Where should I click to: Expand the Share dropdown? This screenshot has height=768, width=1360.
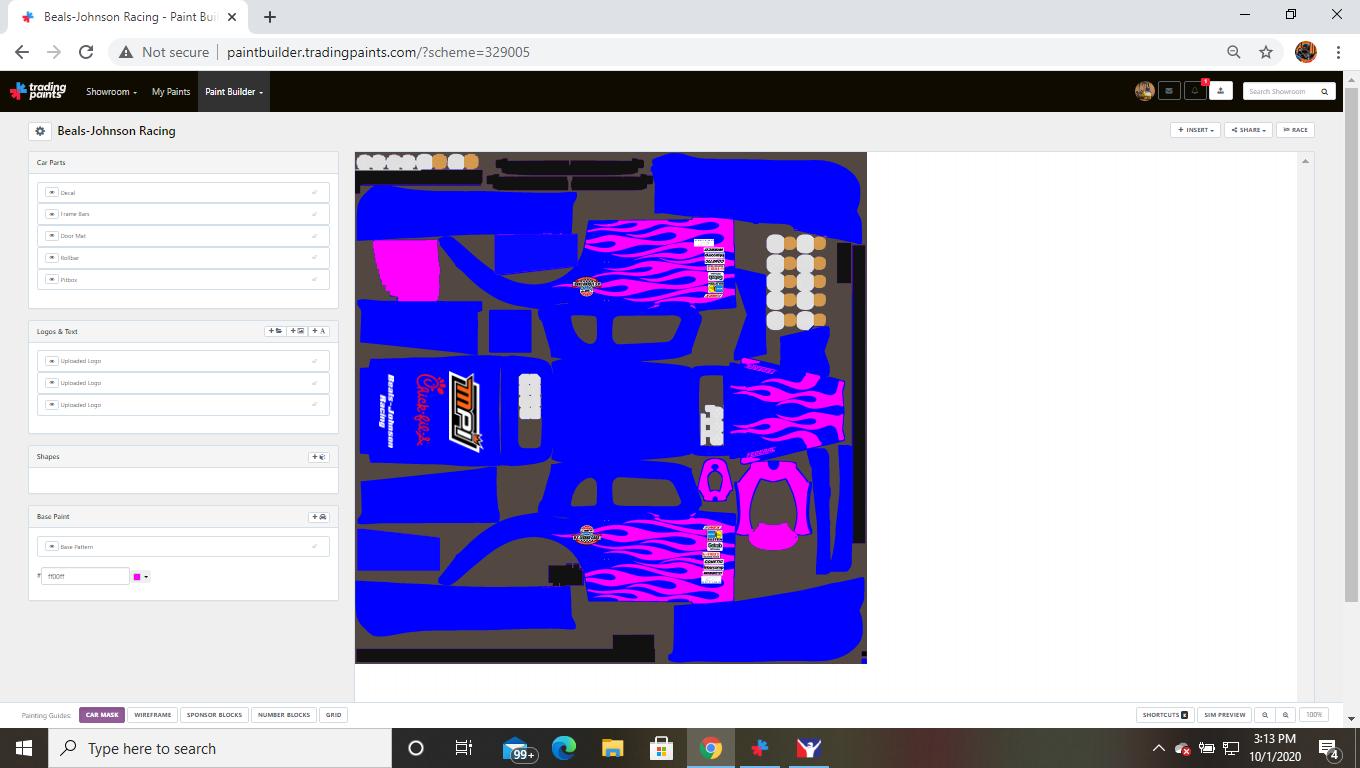(x=1249, y=130)
